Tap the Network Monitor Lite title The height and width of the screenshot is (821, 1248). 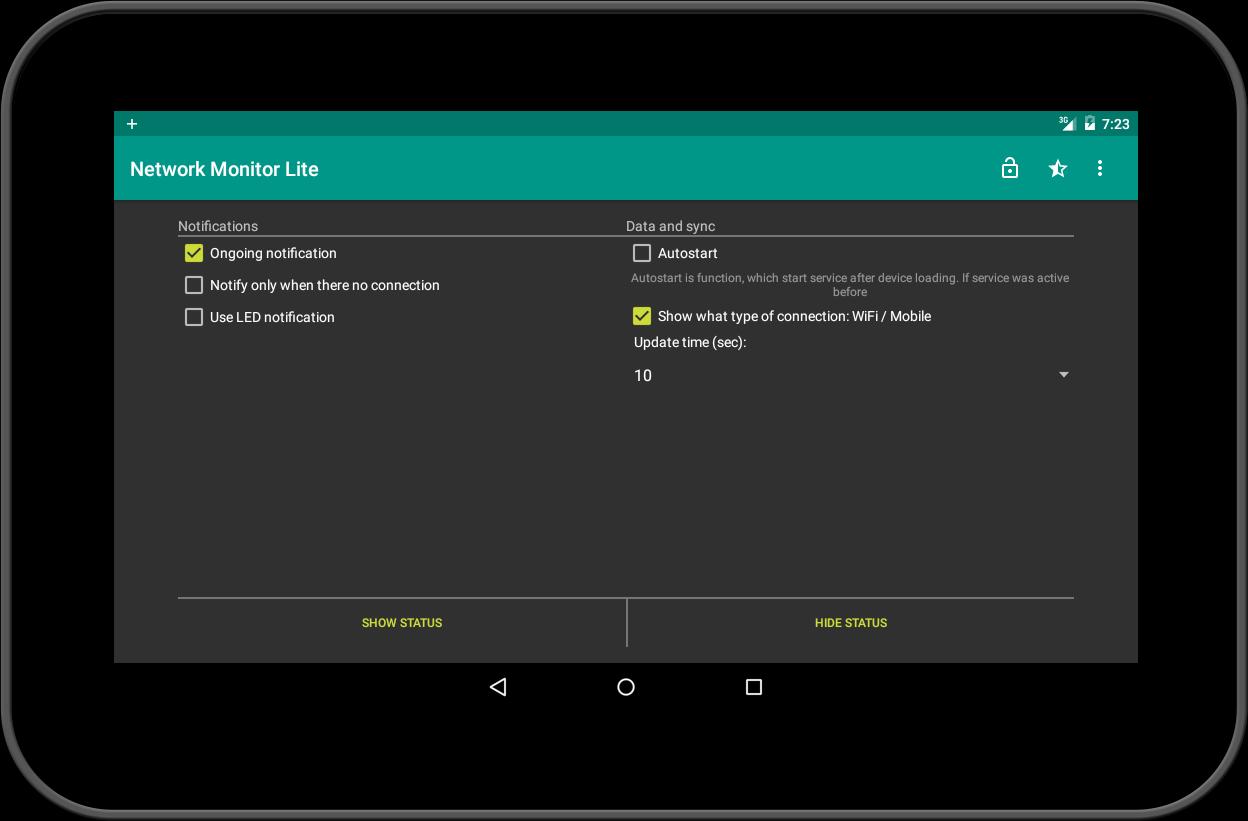click(224, 169)
